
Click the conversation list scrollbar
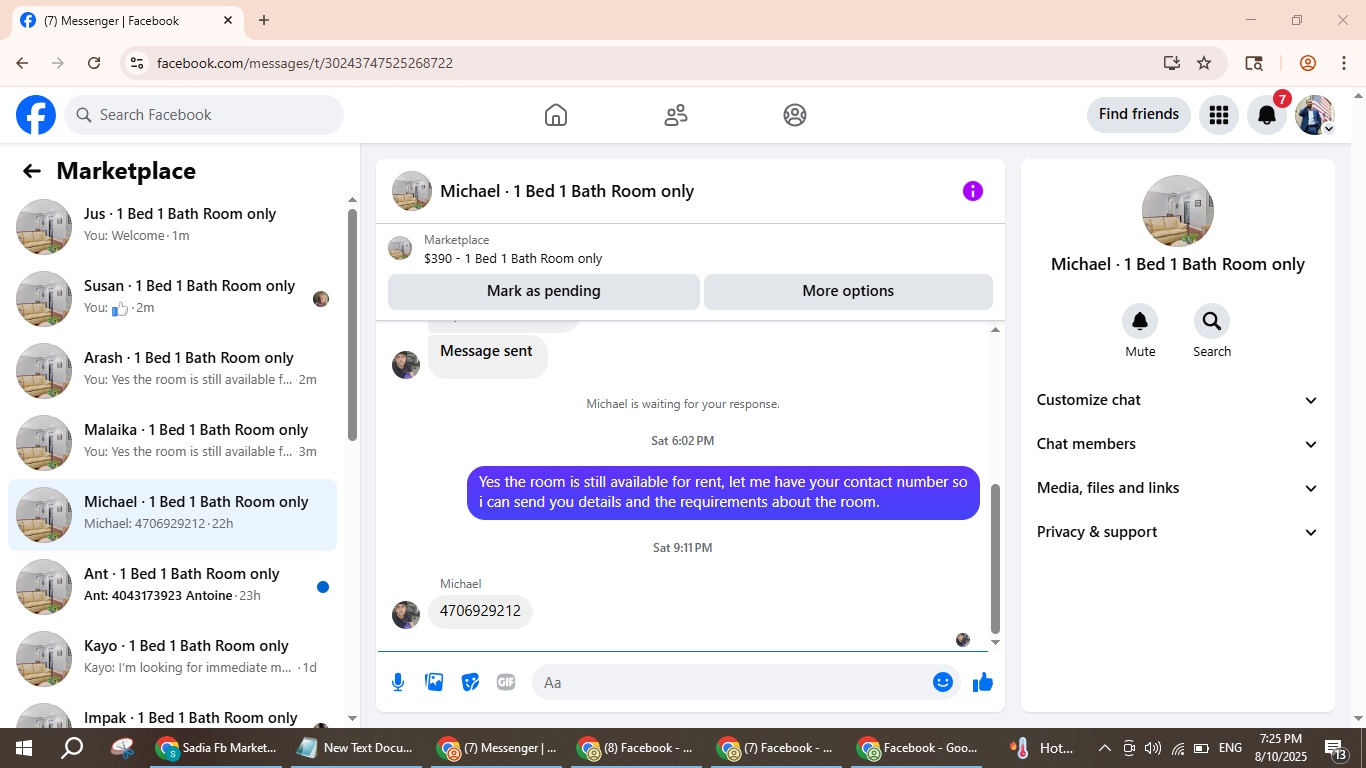pos(352,324)
